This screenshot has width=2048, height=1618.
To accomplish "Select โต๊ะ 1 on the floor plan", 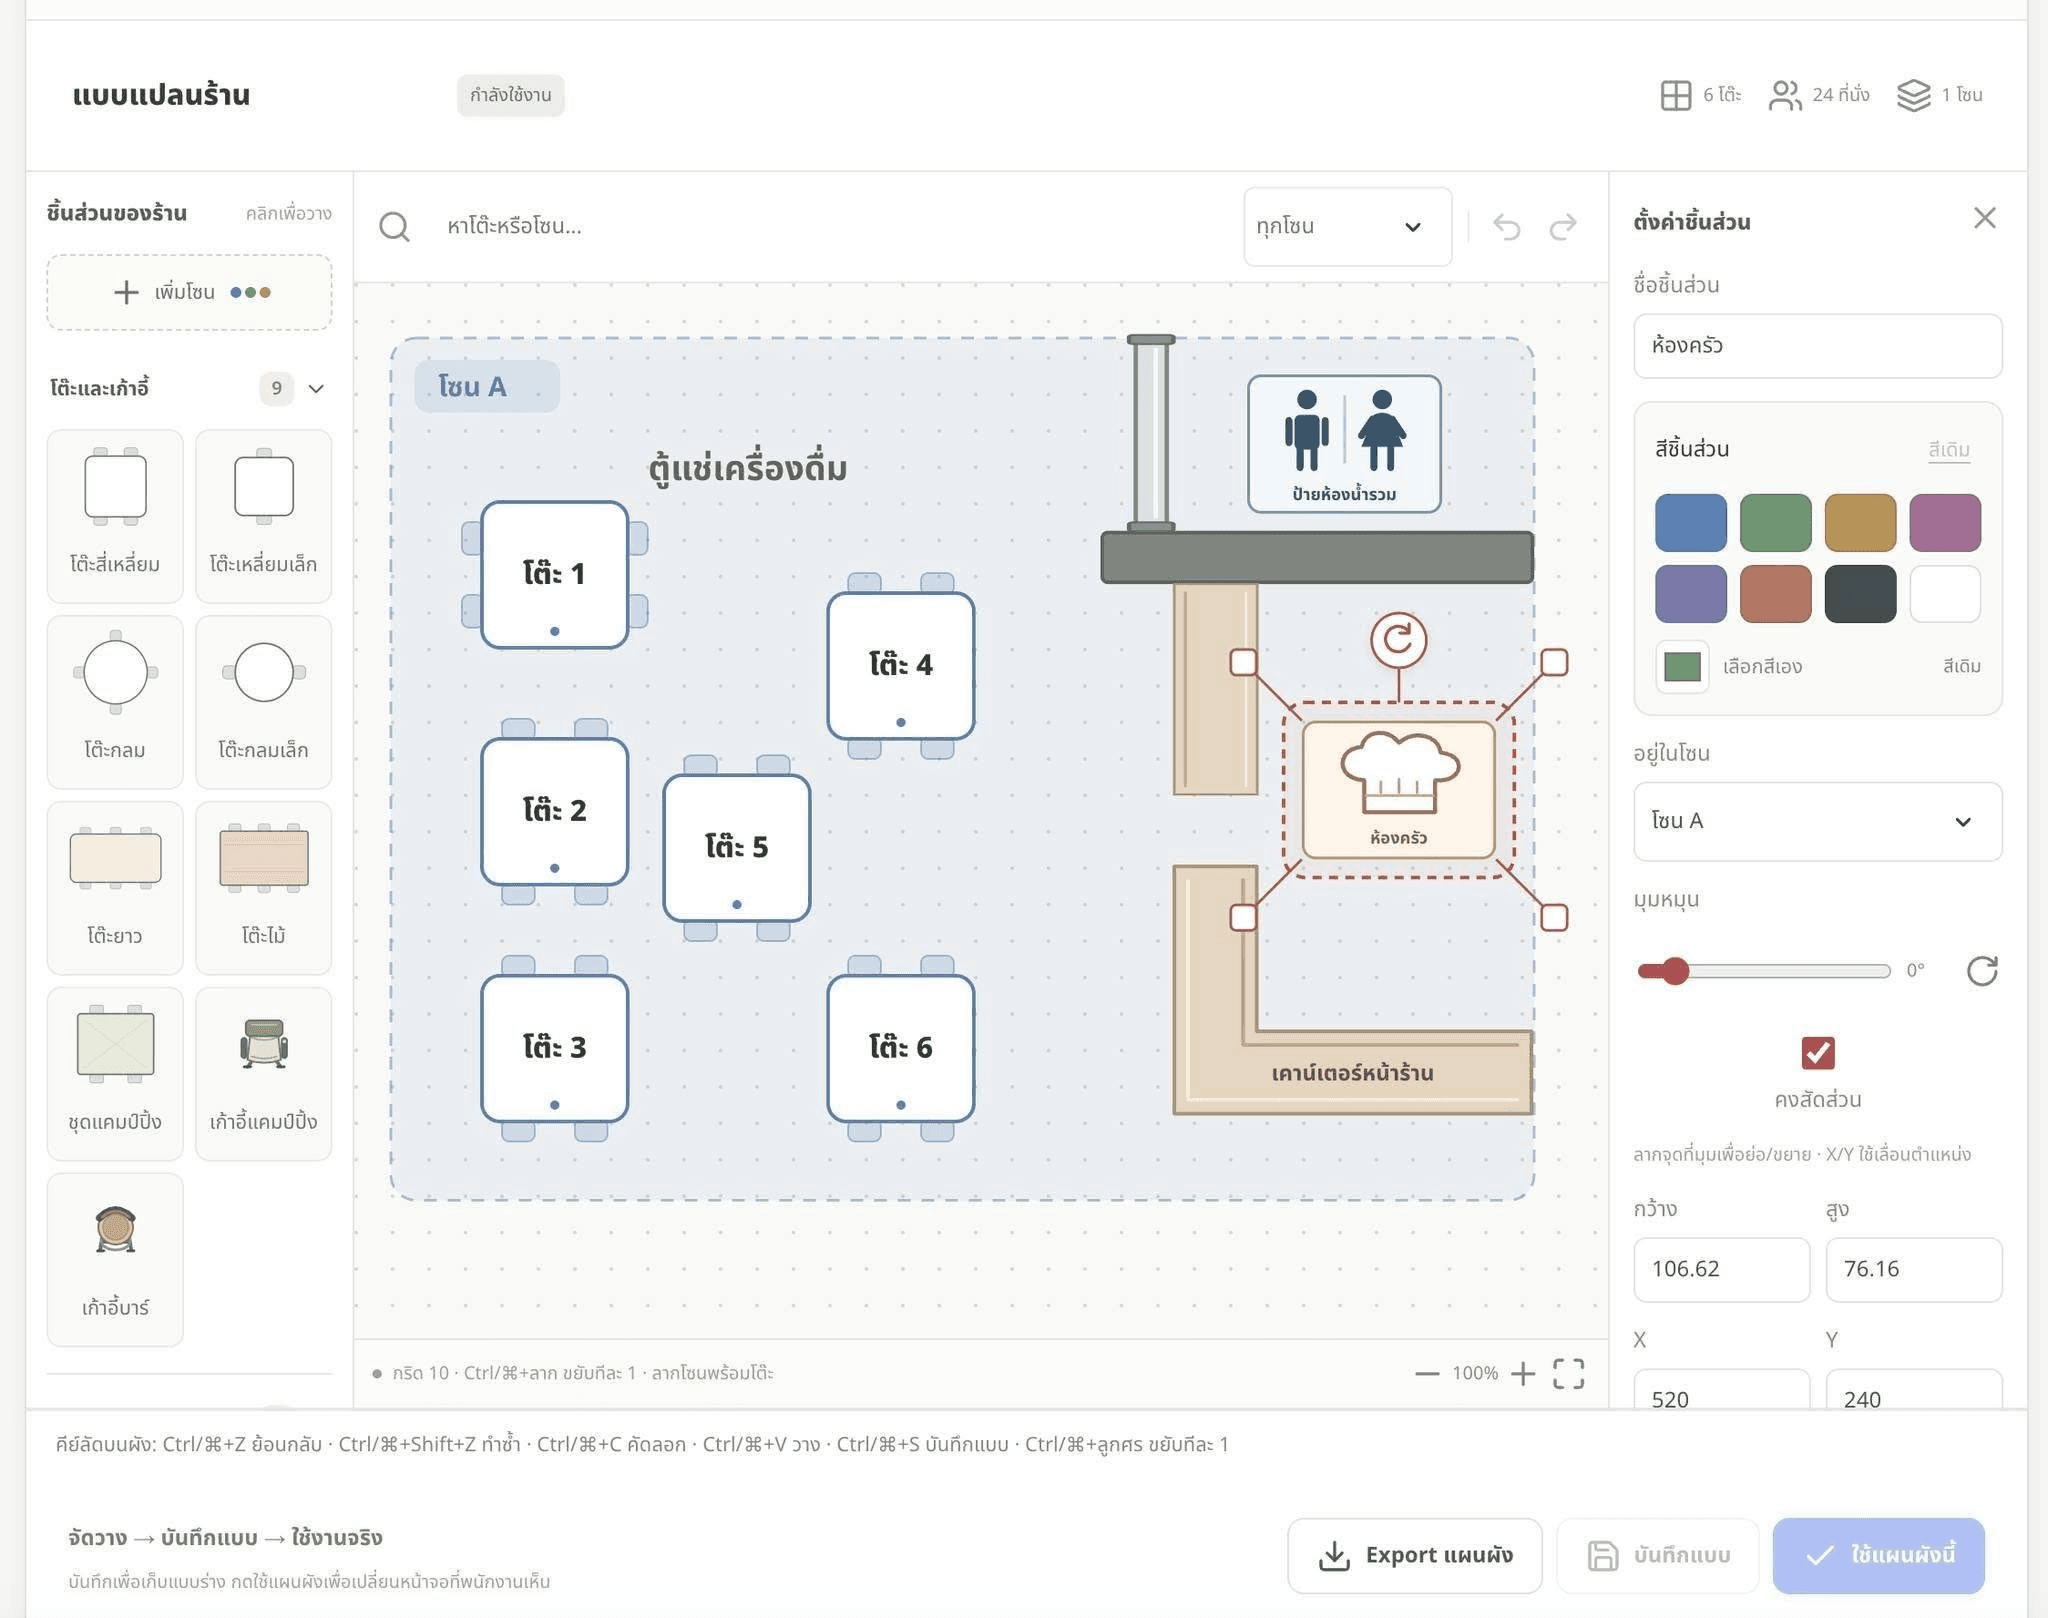I will pos(555,575).
